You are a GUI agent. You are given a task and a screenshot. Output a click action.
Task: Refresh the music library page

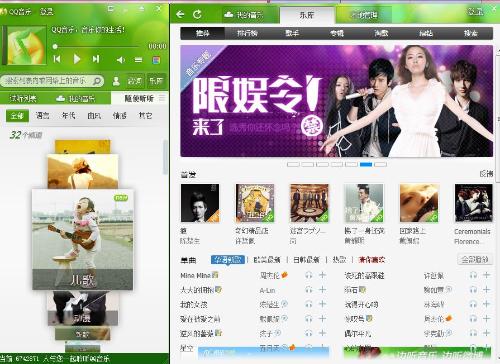pos(197,14)
